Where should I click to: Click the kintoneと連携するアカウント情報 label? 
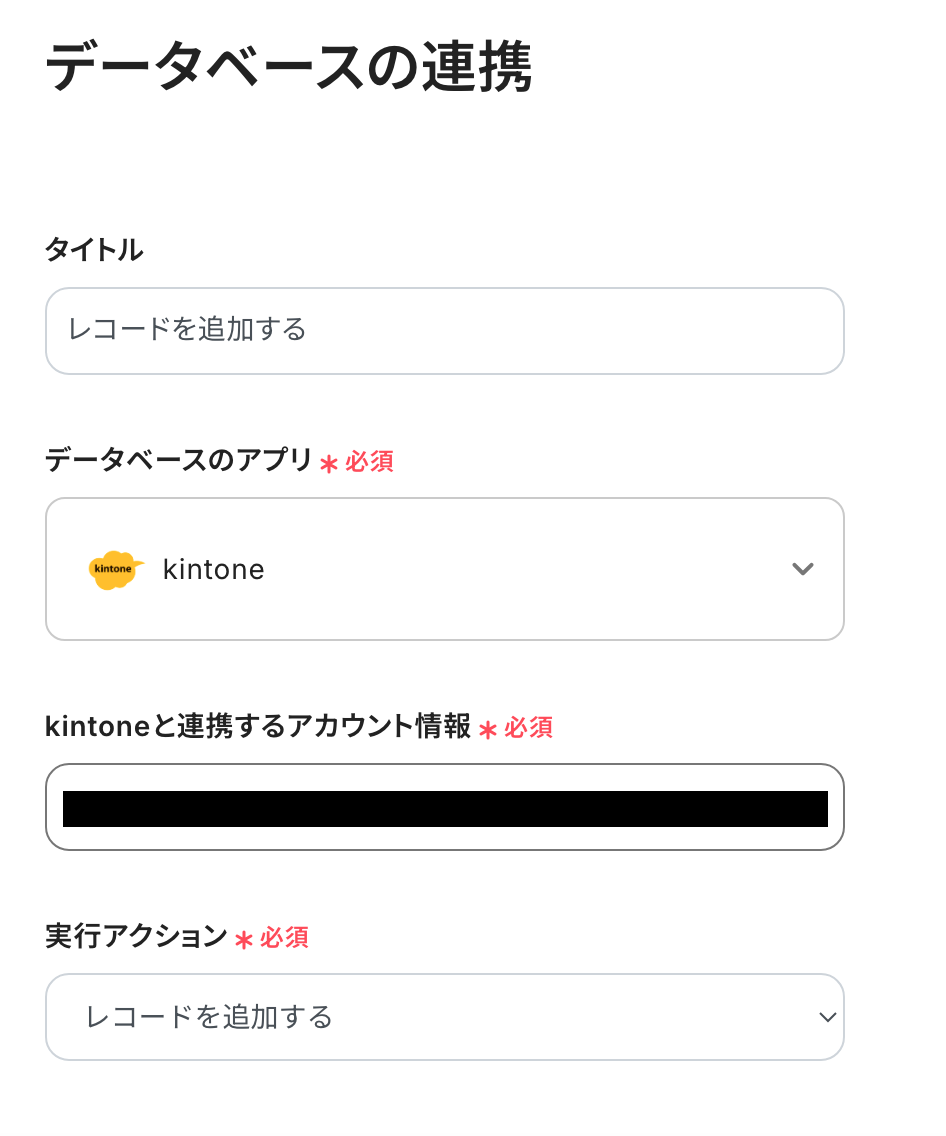[257, 727]
